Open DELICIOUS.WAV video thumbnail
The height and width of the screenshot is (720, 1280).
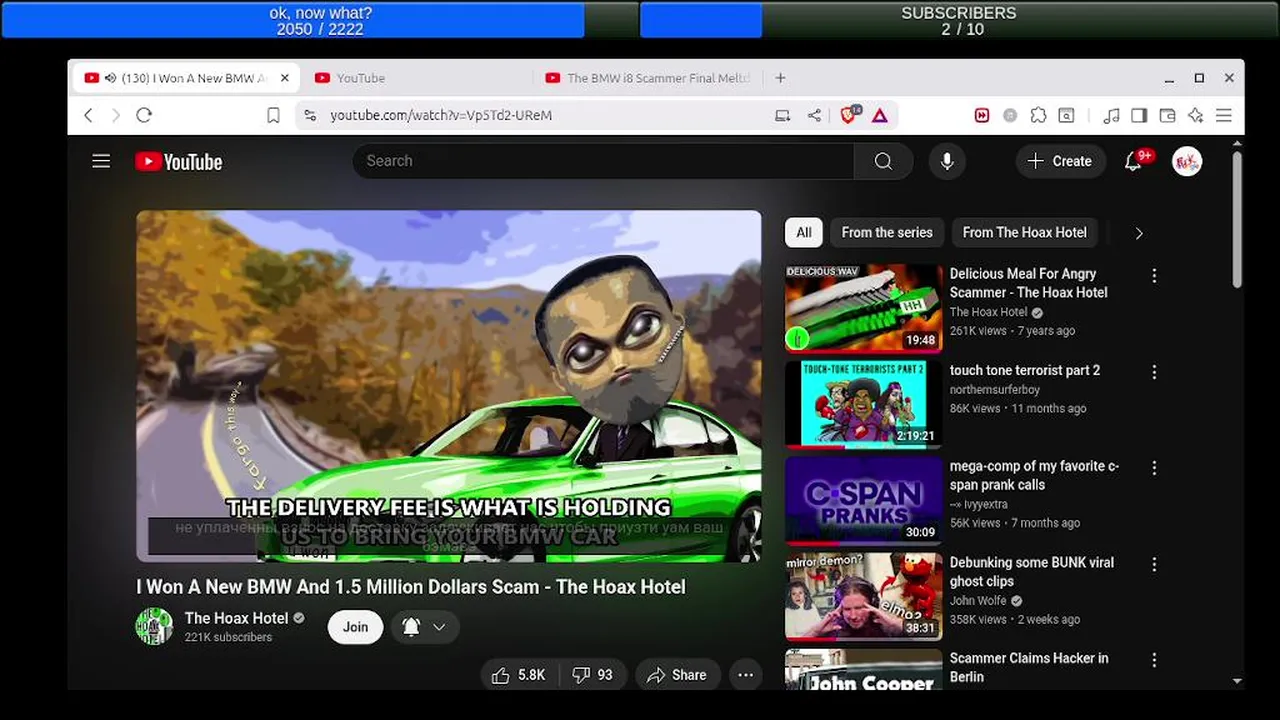click(x=863, y=308)
